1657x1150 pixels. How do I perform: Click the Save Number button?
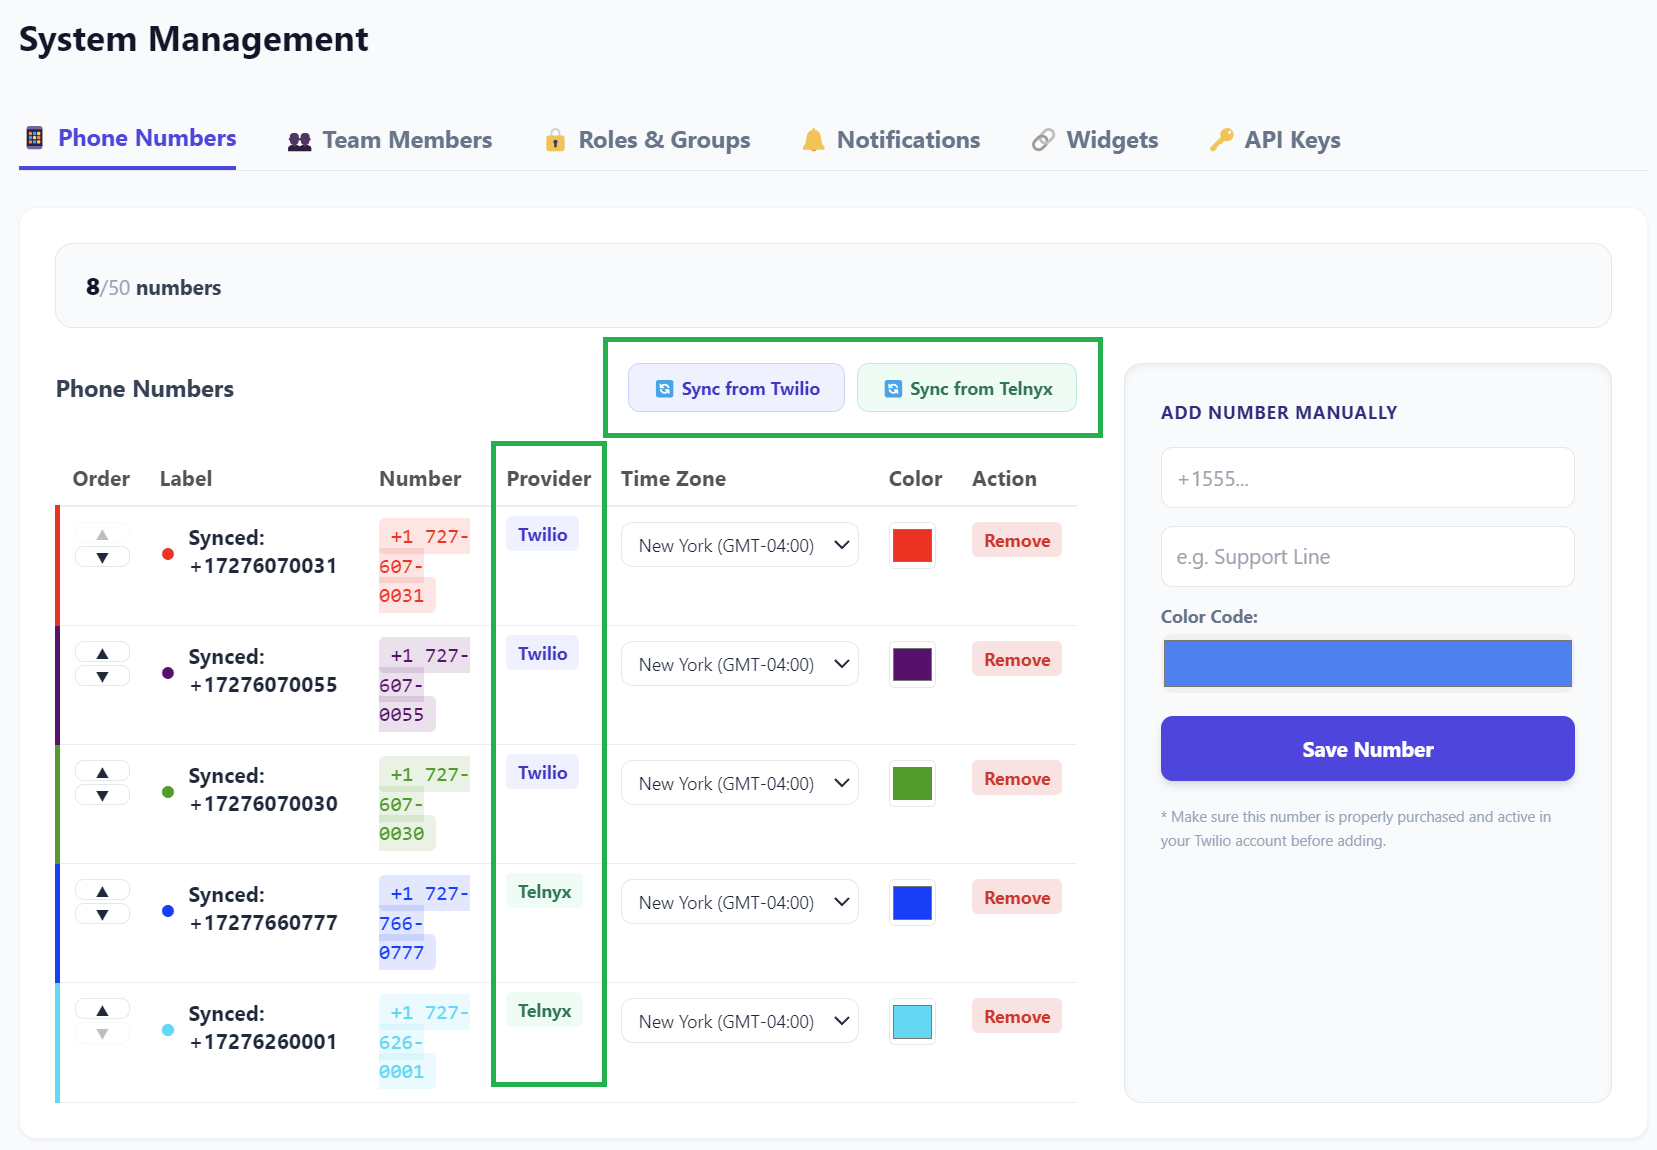coord(1367,749)
